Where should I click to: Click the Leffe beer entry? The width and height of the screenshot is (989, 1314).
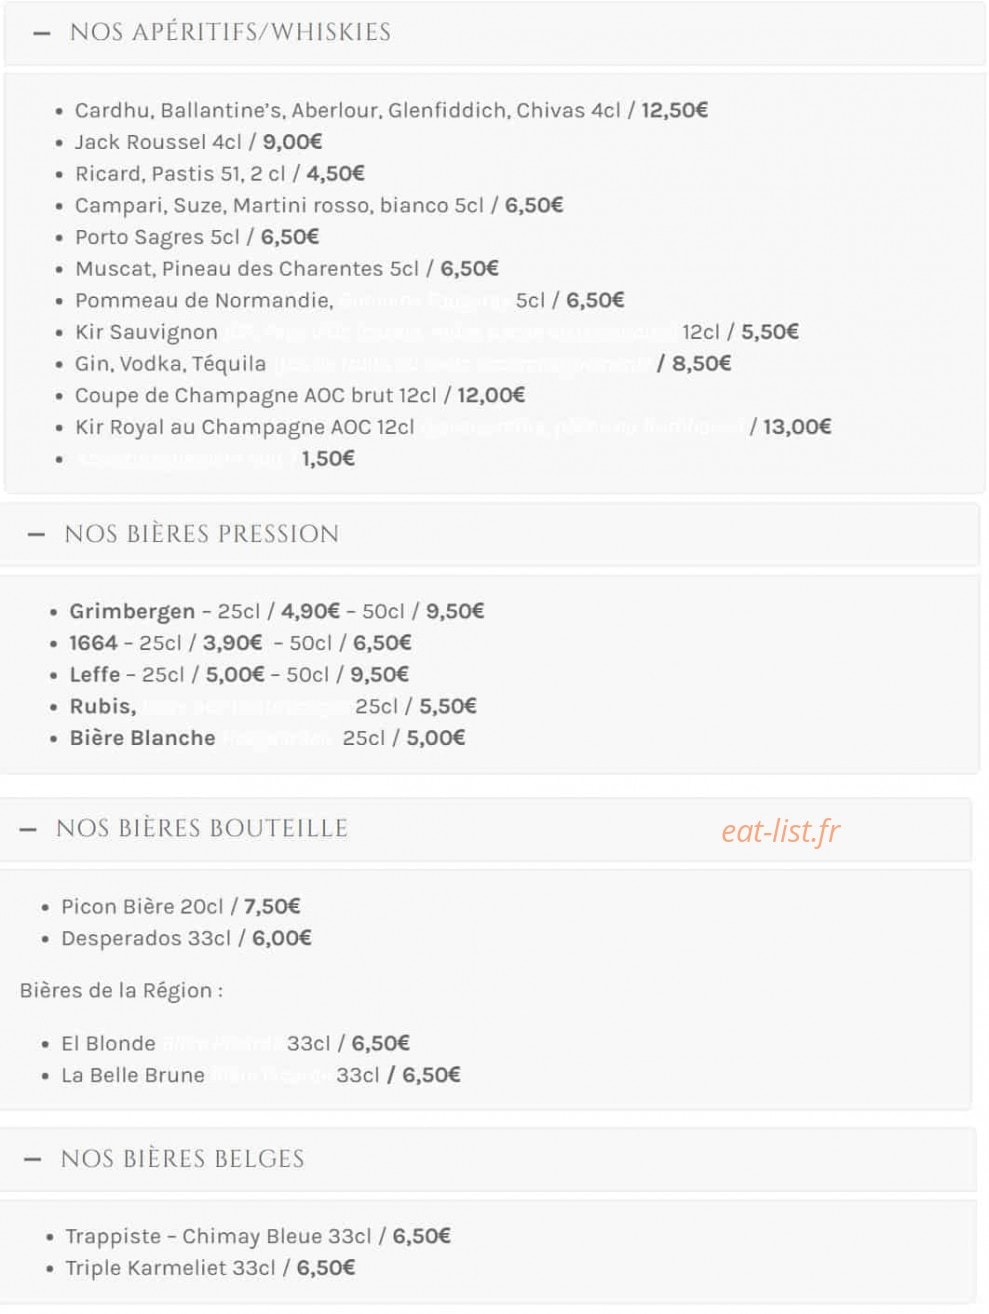(239, 675)
